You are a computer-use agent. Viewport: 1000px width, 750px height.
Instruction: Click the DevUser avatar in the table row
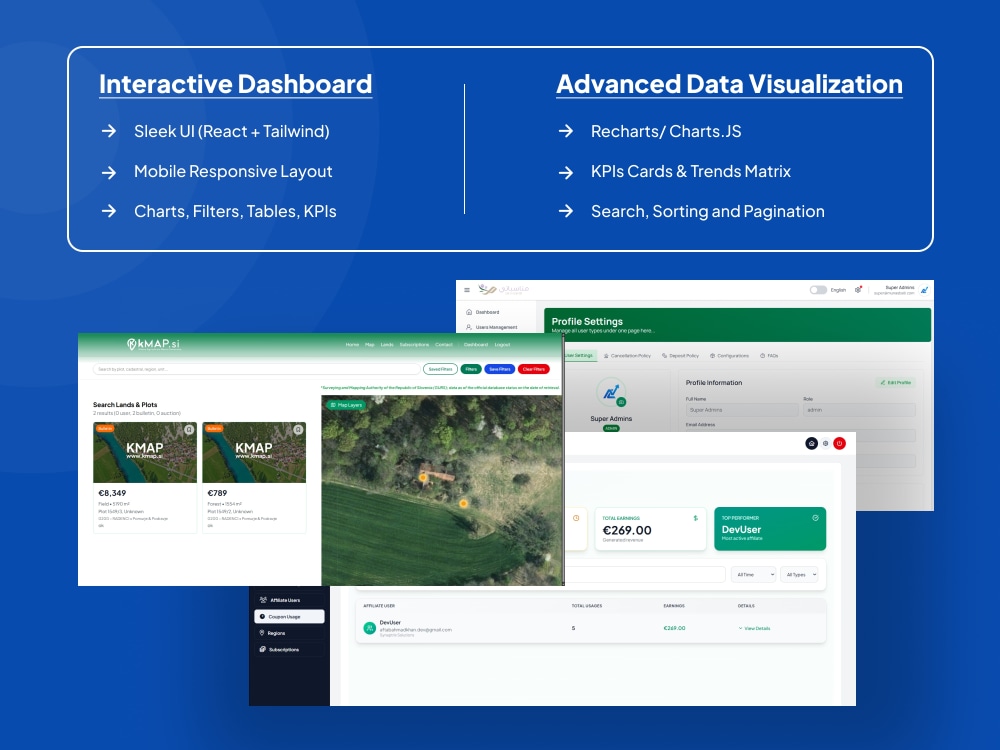[x=369, y=628]
